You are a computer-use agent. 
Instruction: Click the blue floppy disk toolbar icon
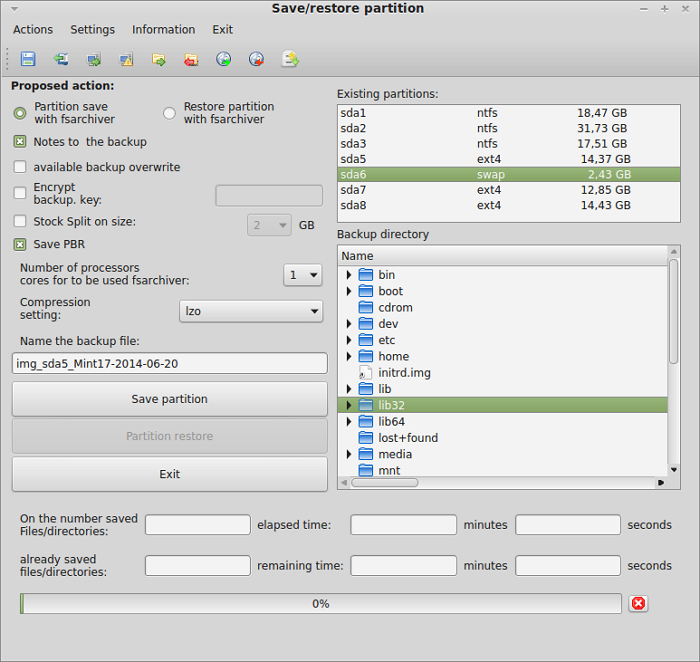point(28,59)
